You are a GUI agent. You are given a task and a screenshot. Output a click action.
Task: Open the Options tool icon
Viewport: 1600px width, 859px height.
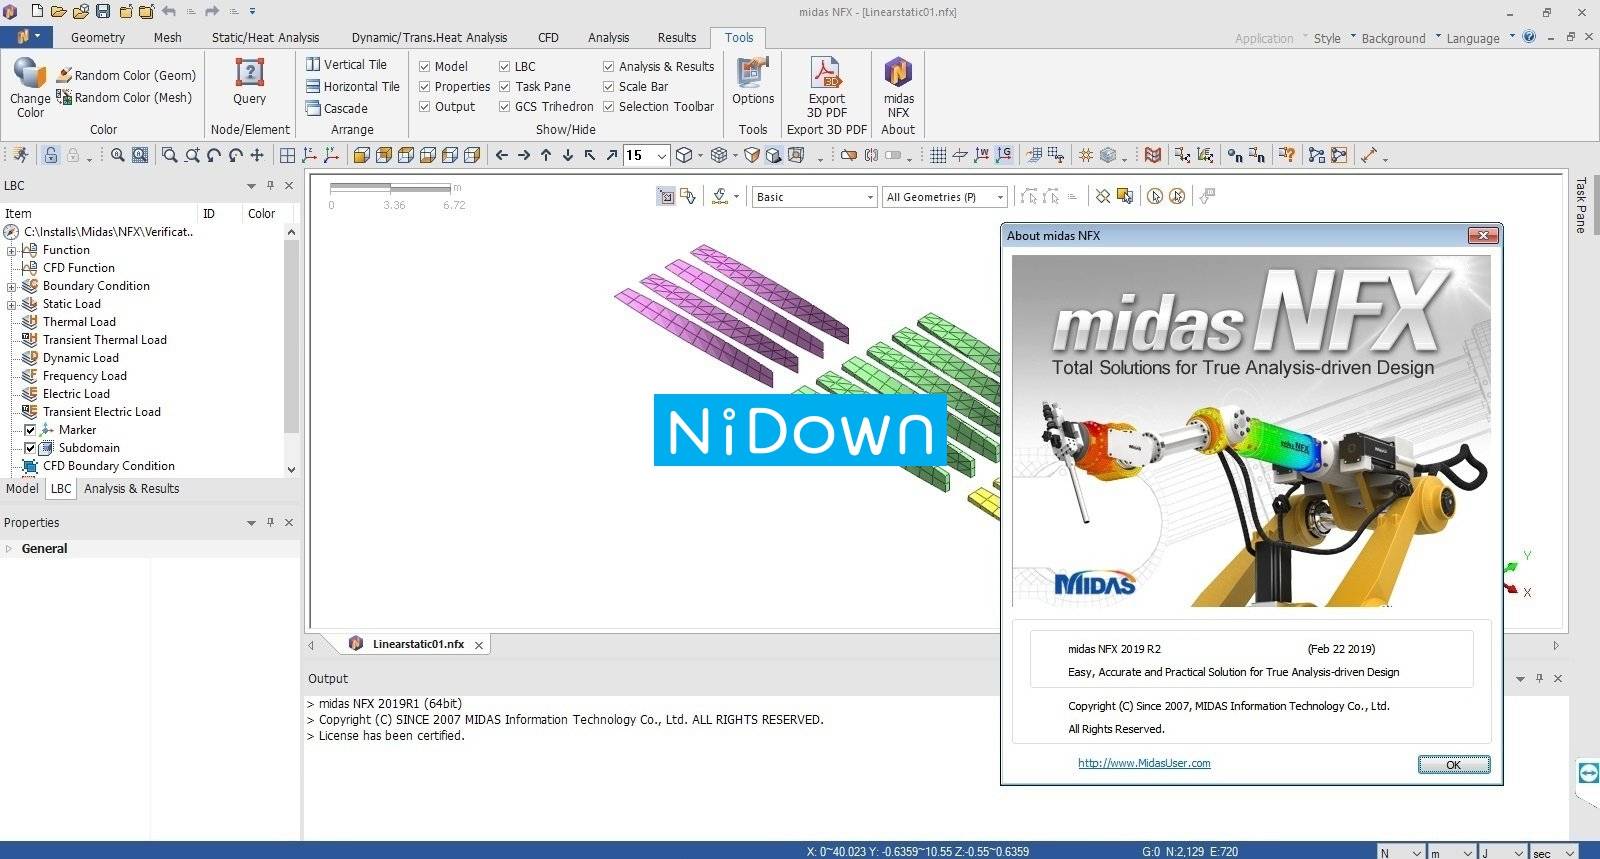[753, 81]
